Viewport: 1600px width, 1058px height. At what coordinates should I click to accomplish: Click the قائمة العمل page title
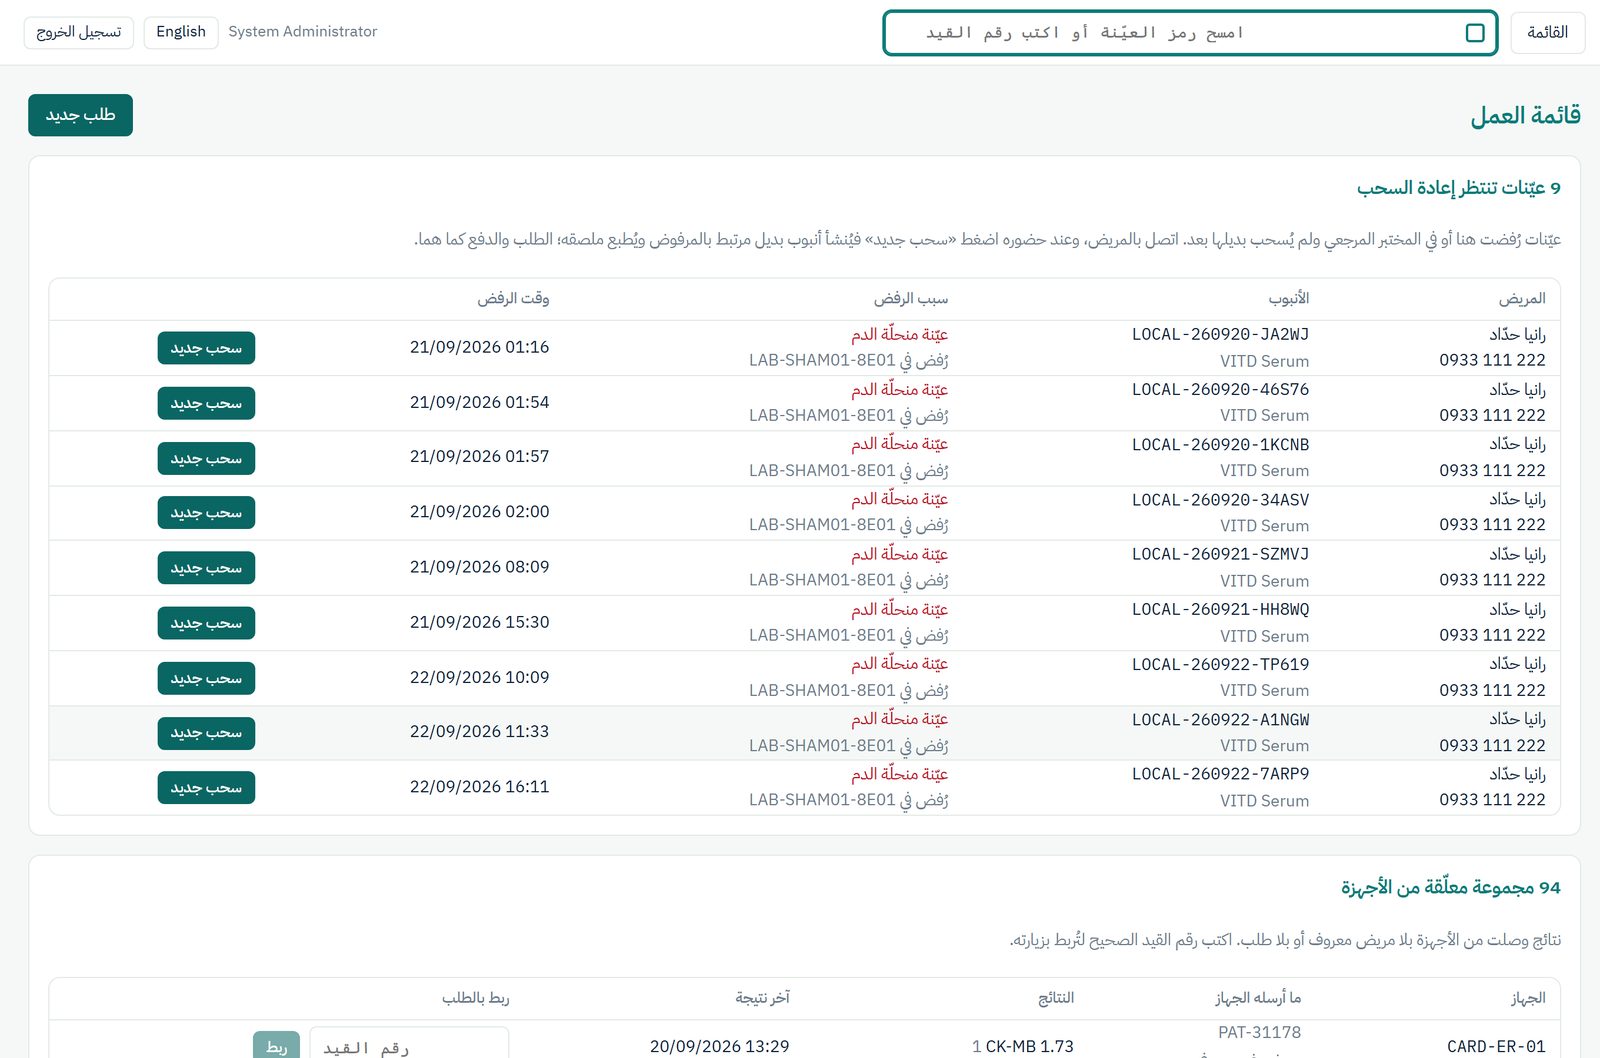coord(1525,116)
